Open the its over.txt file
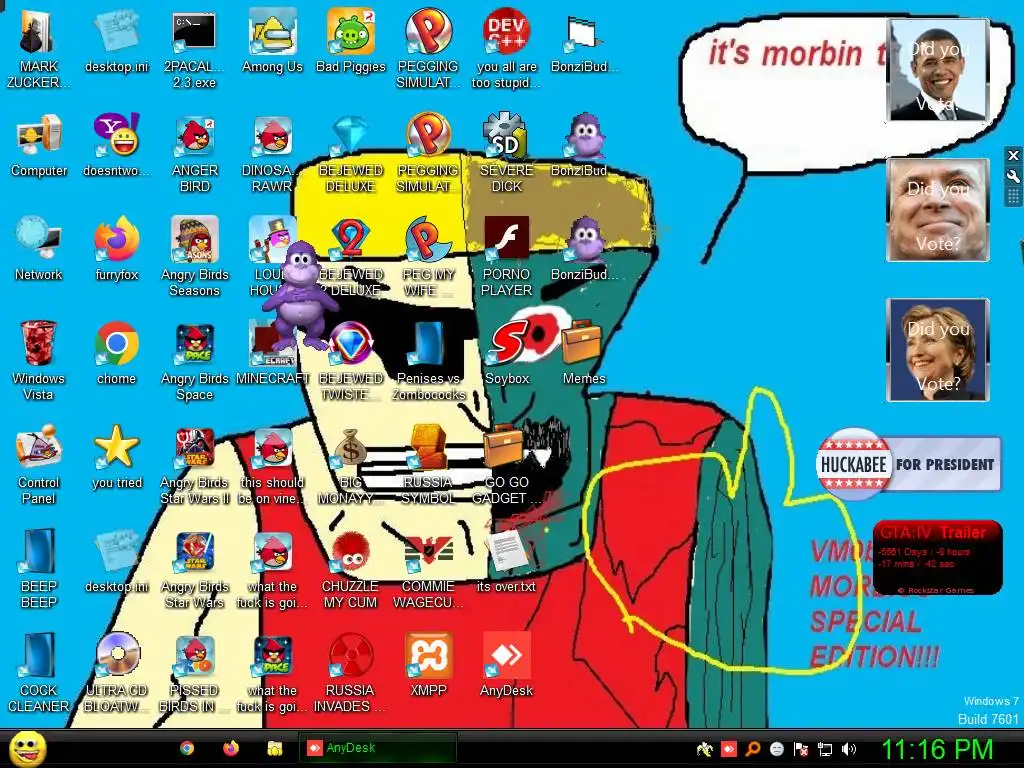The width and height of the screenshot is (1024, 768). click(x=507, y=560)
